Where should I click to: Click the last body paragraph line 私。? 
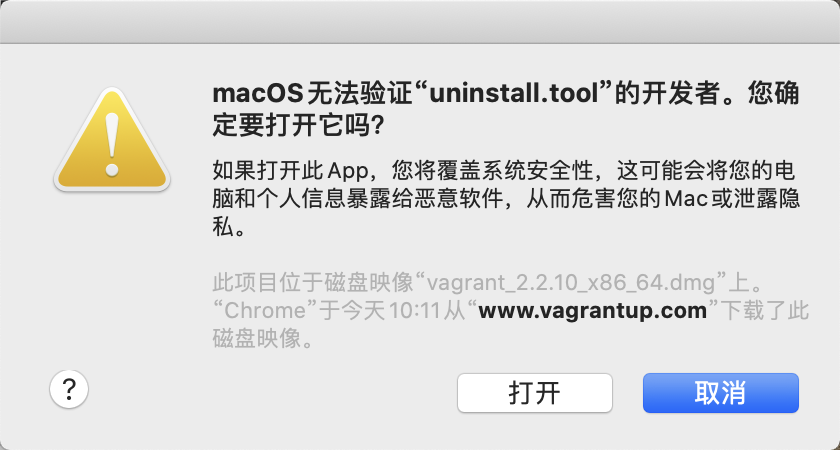229,228
